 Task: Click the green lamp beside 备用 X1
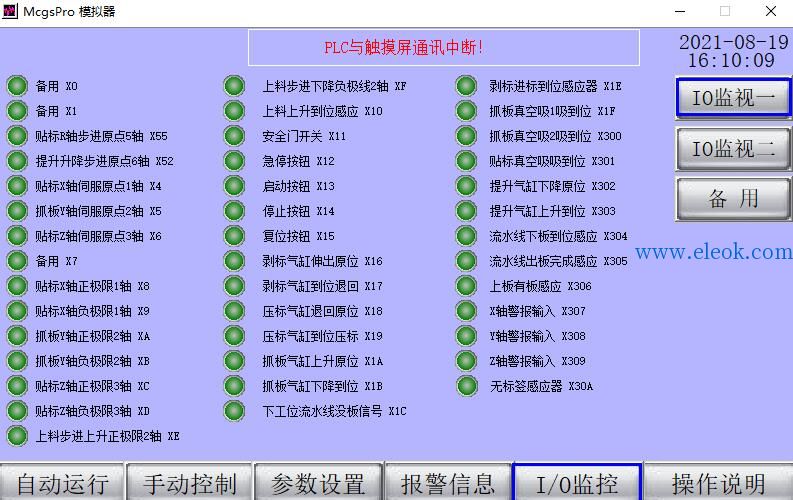tap(17, 111)
